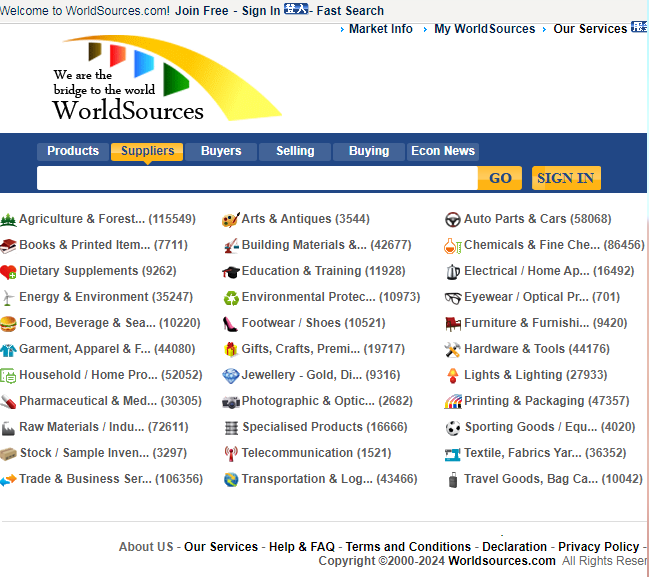Image resolution: width=649 pixels, height=577 pixels.
Task: Click the yellow SIGN IN button
Action: pyautogui.click(x=566, y=178)
